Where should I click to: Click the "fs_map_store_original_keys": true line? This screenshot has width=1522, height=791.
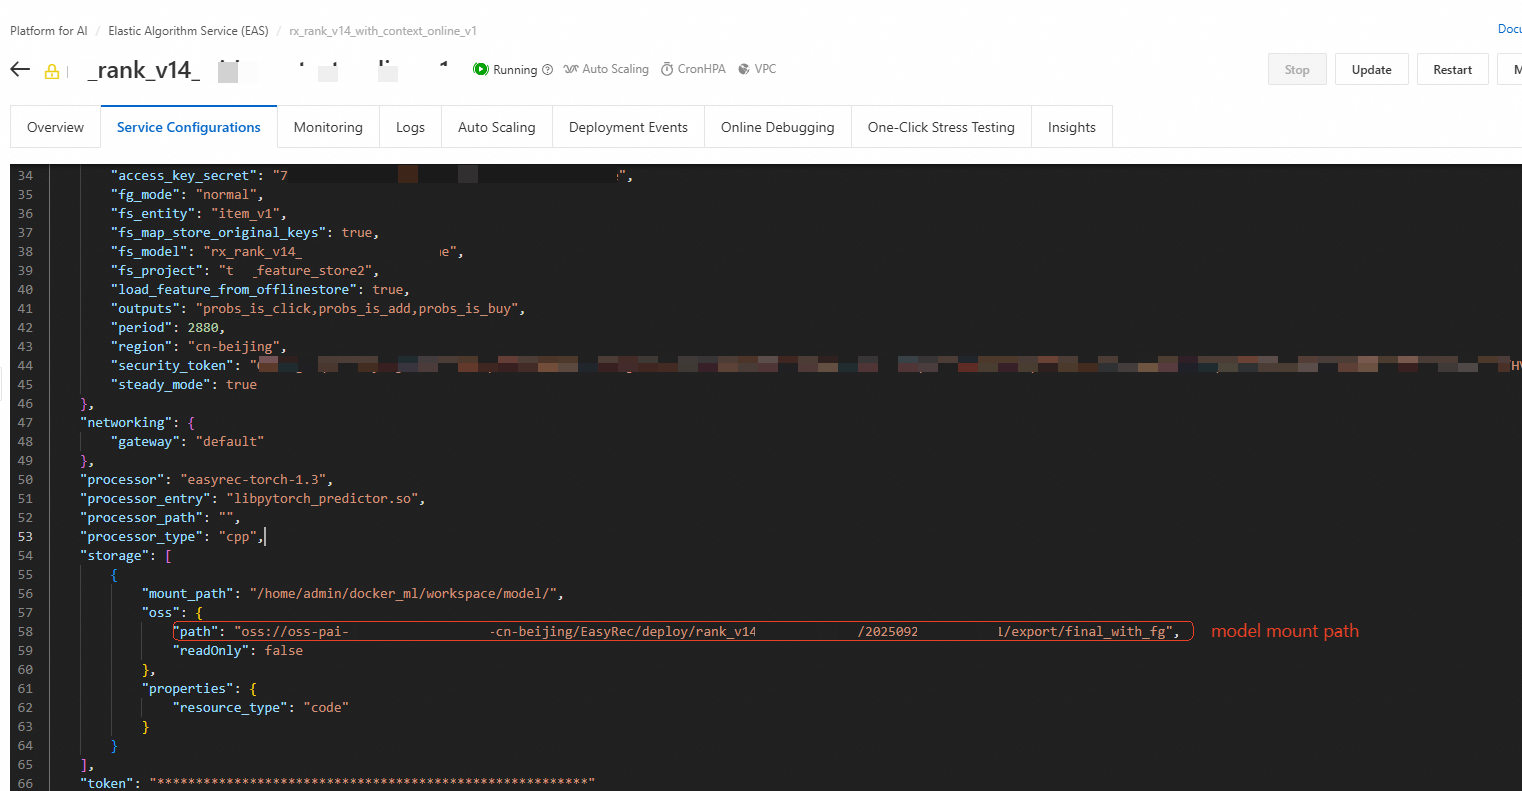[245, 233]
